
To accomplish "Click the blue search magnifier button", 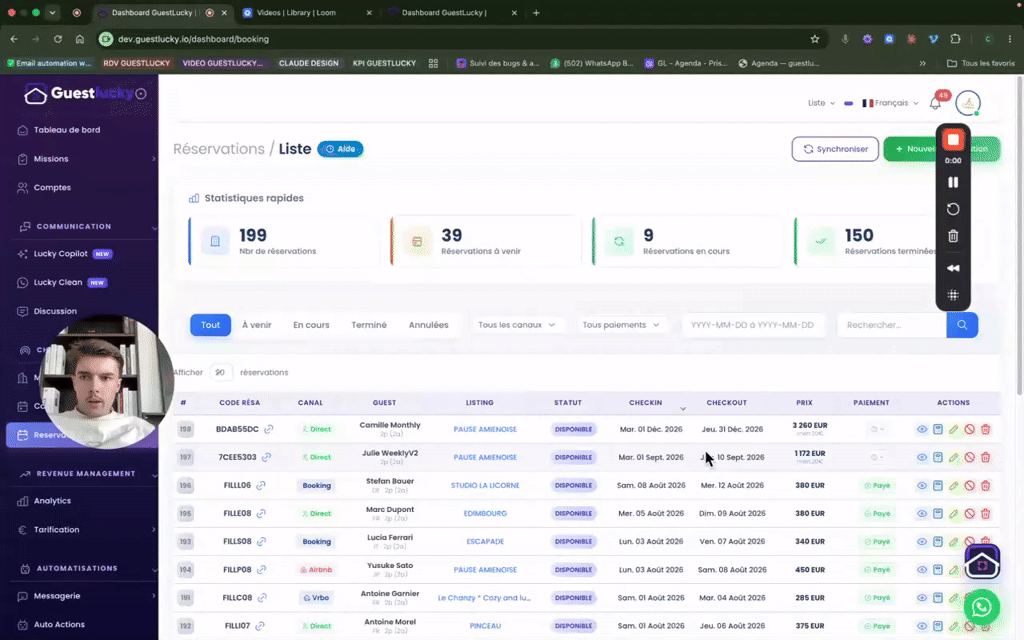I will (x=962, y=325).
